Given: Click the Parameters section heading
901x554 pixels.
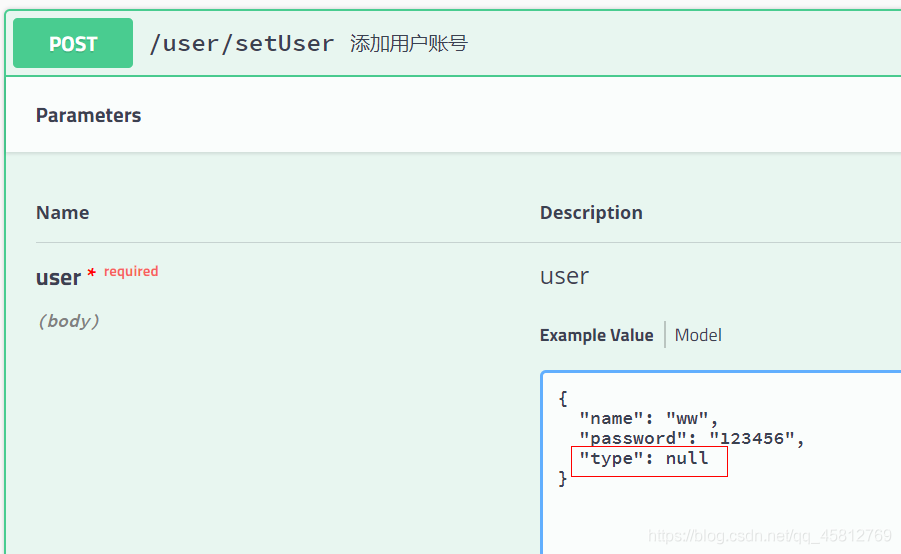Looking at the screenshot, I should click(88, 115).
